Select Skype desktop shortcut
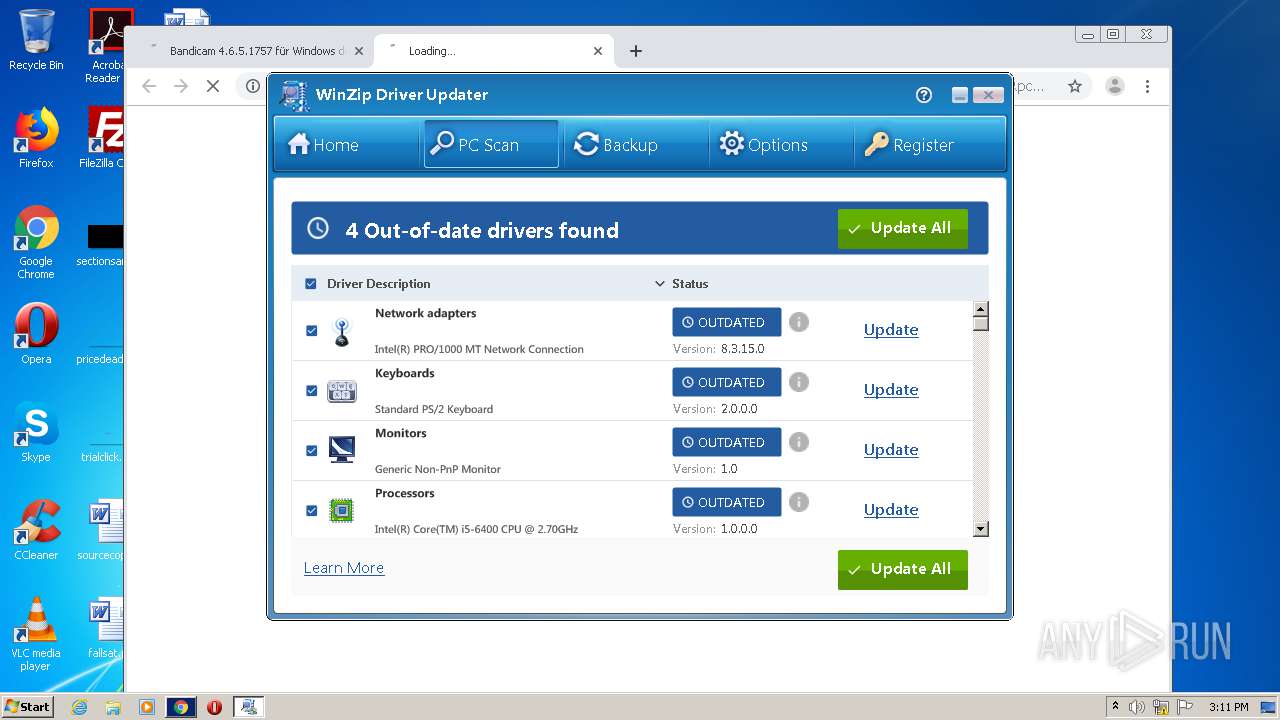Image resolution: width=1280 pixels, height=720 pixels. tap(36, 432)
